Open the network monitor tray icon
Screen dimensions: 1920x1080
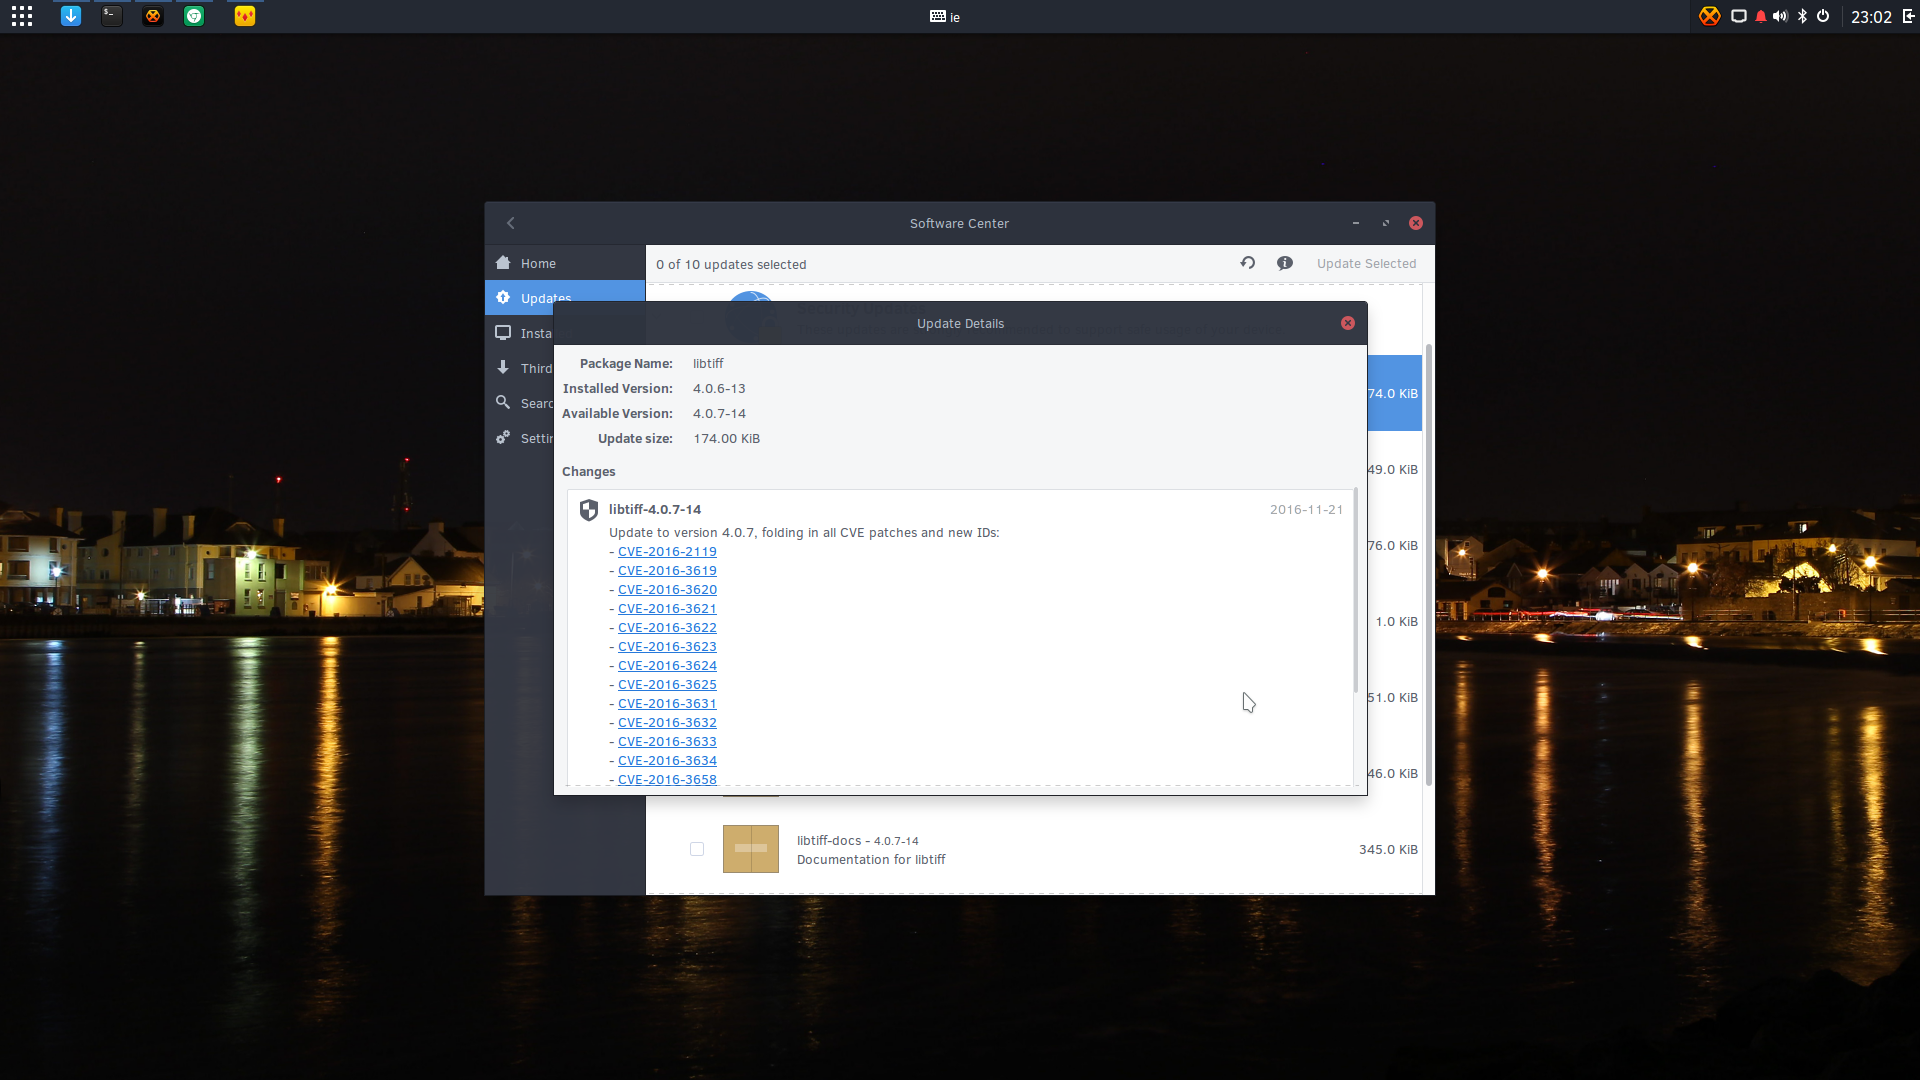1739,16
